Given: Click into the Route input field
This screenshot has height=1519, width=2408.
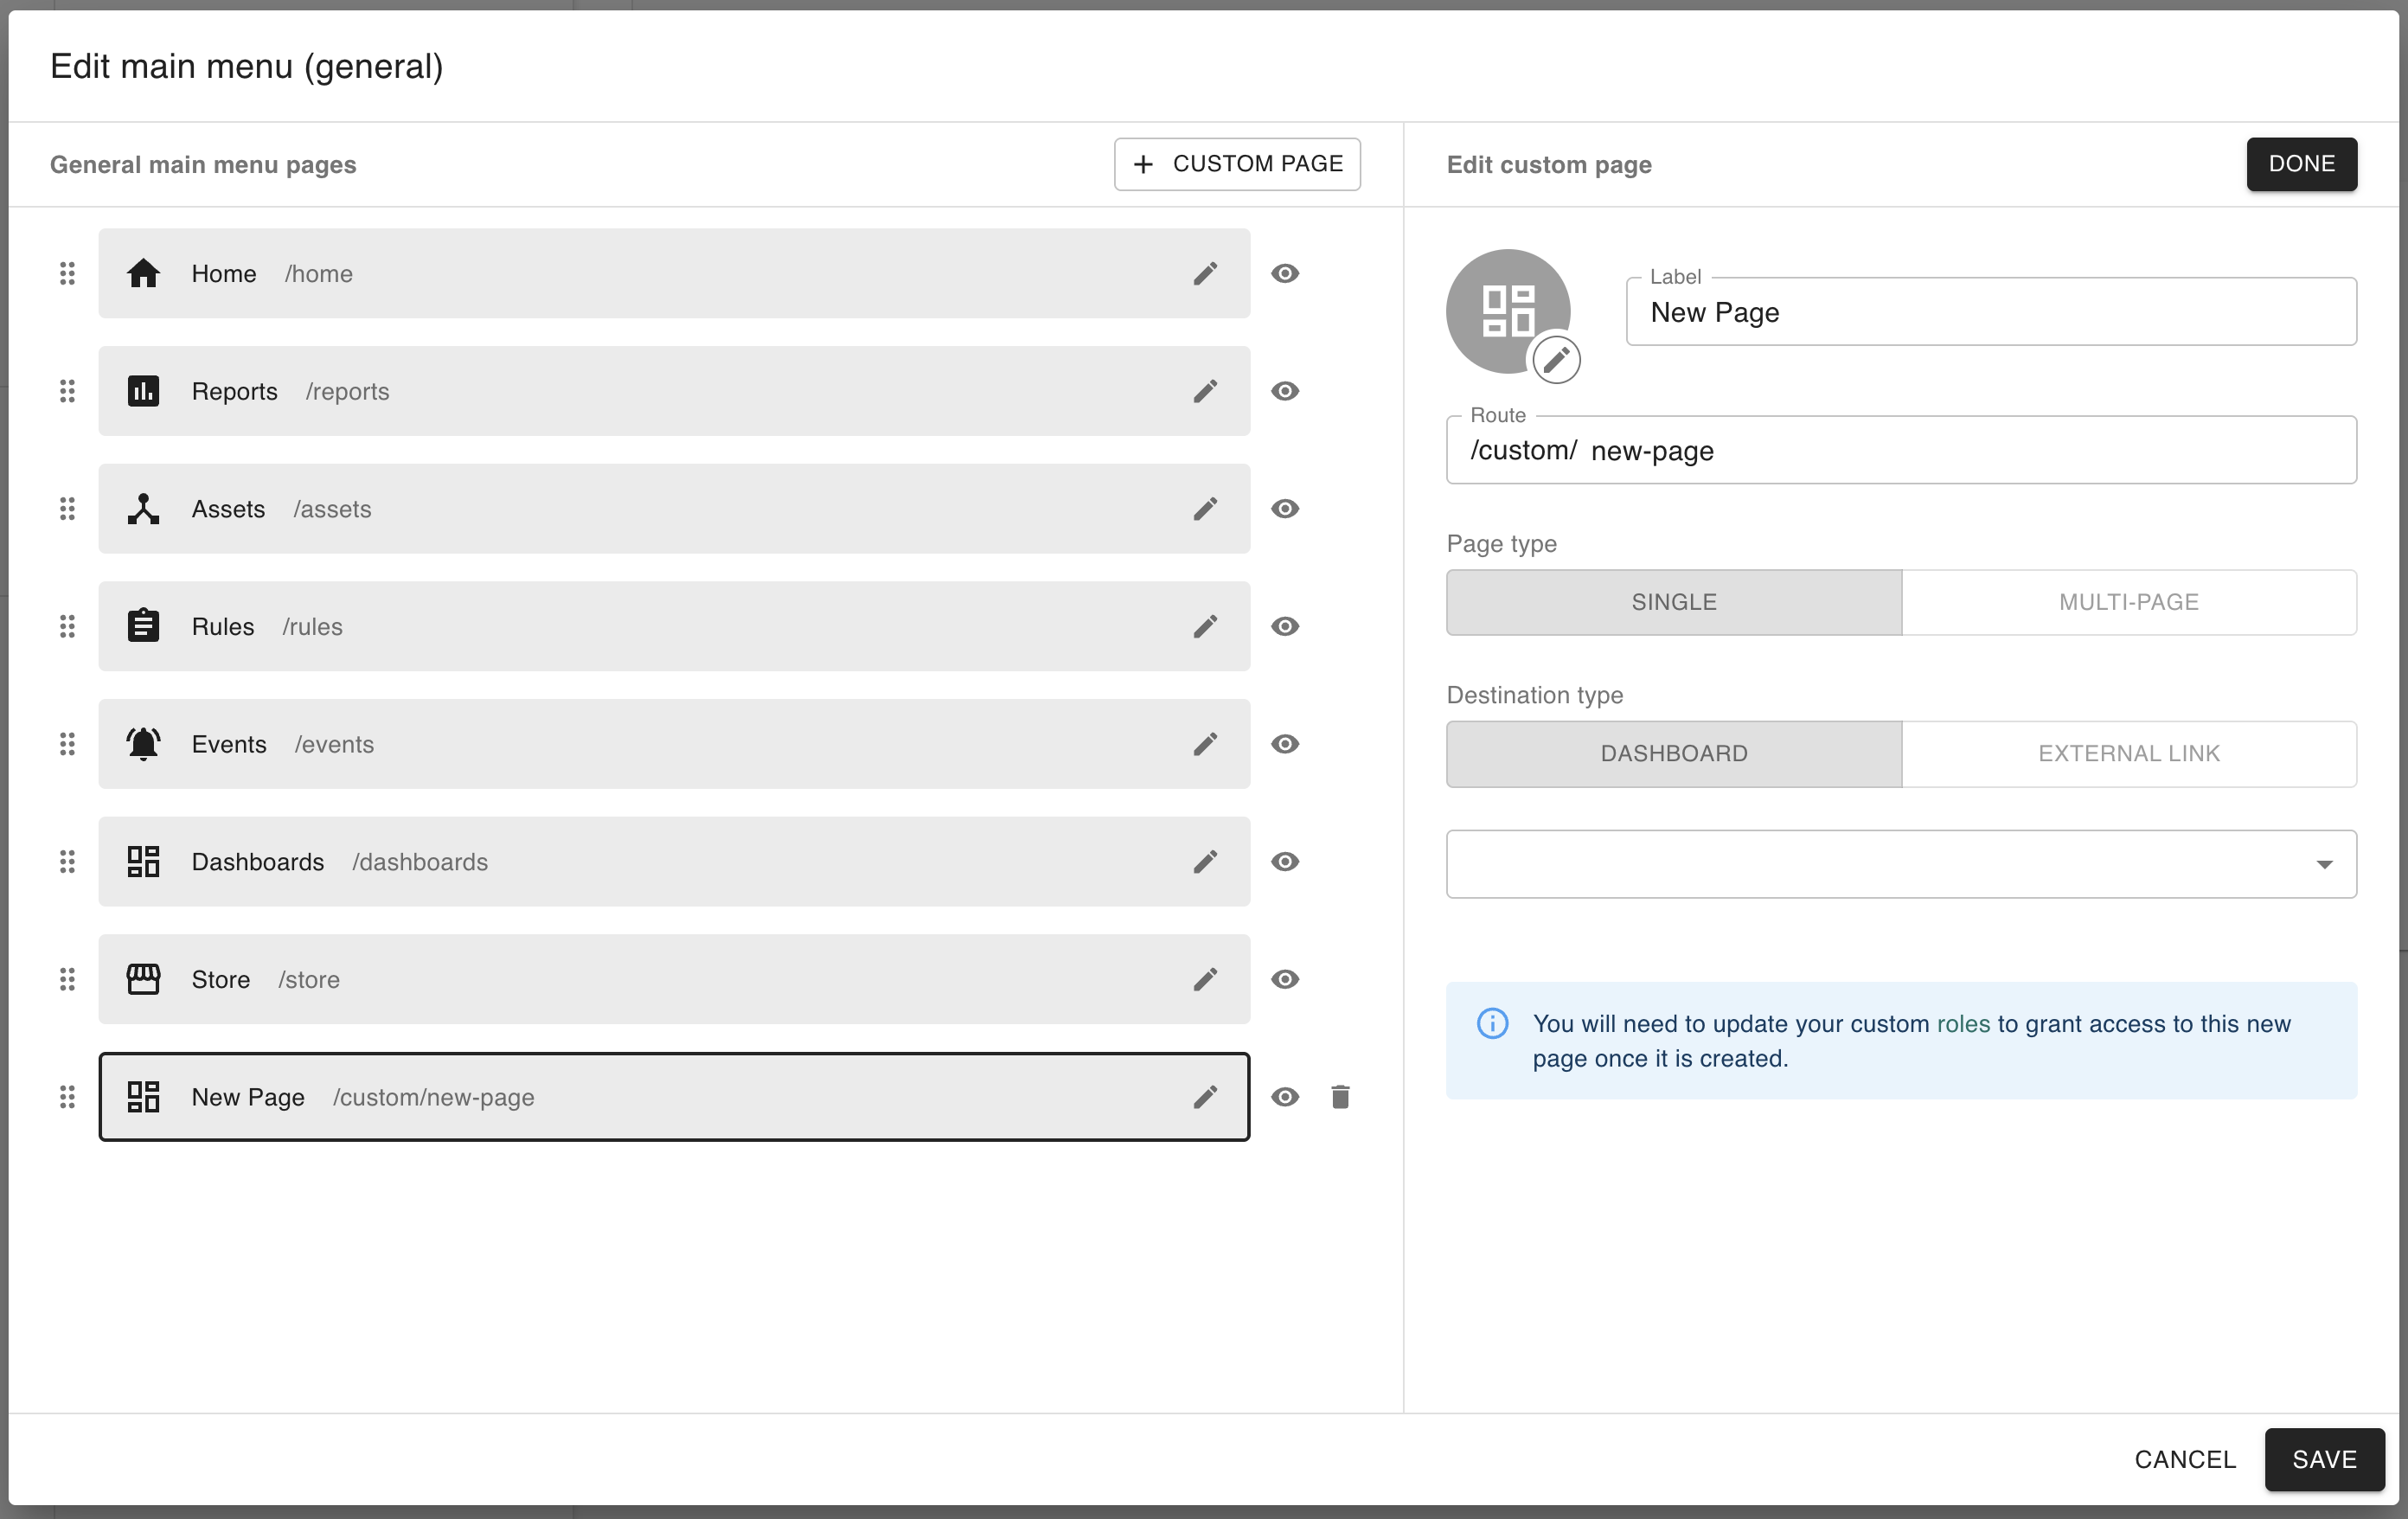Looking at the screenshot, I should pyautogui.click(x=1901, y=450).
